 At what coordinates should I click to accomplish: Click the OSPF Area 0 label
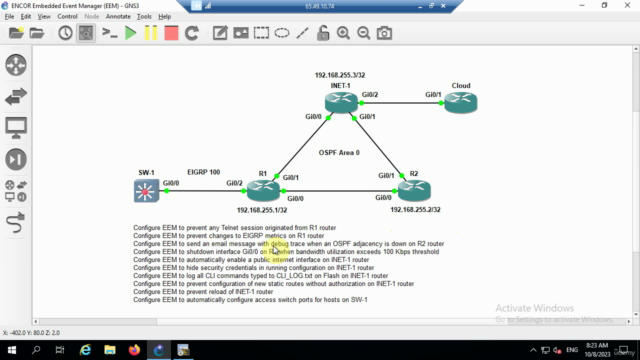point(339,153)
